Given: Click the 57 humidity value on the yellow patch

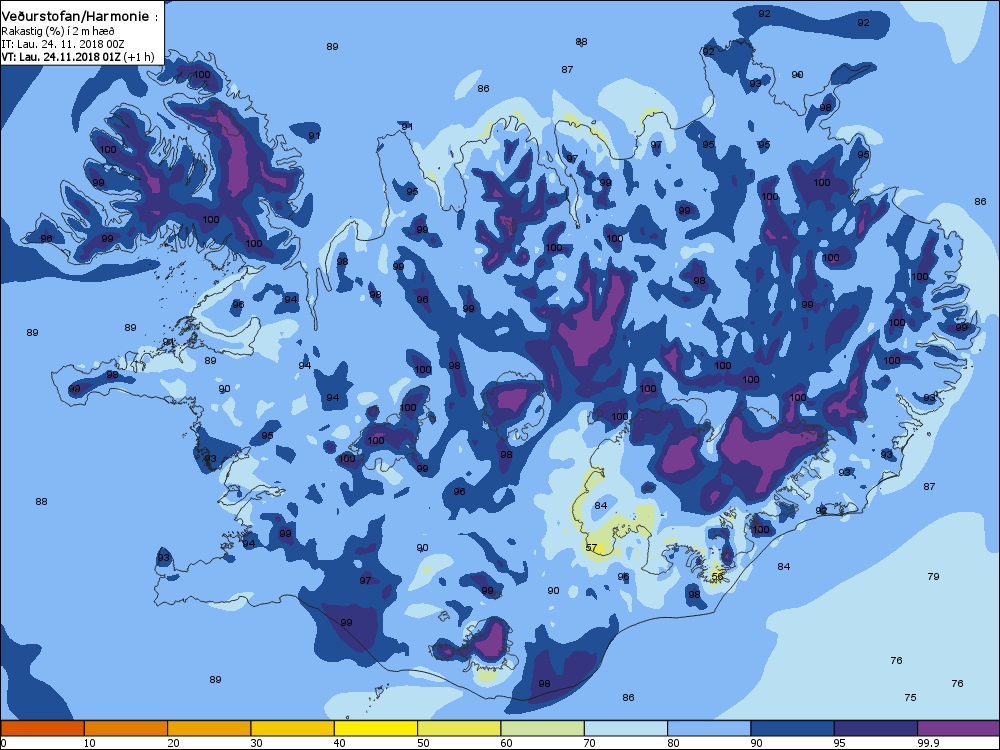Looking at the screenshot, I should point(591,548).
